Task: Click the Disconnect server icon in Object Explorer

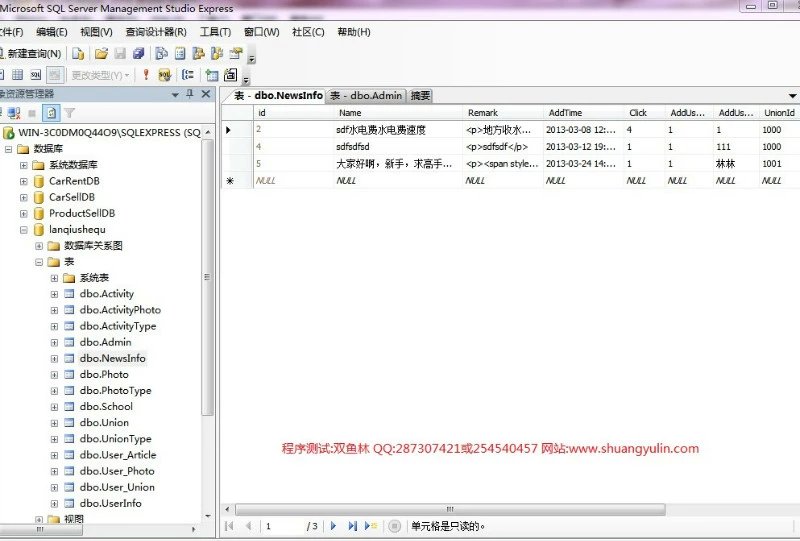Action: [x=14, y=113]
